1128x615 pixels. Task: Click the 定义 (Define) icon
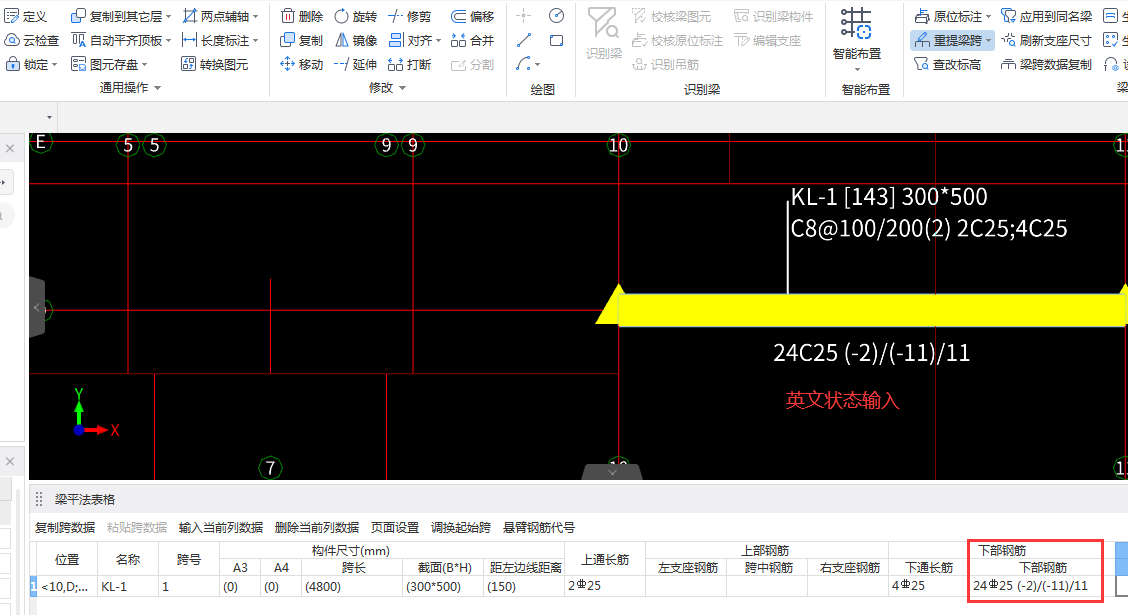point(12,16)
